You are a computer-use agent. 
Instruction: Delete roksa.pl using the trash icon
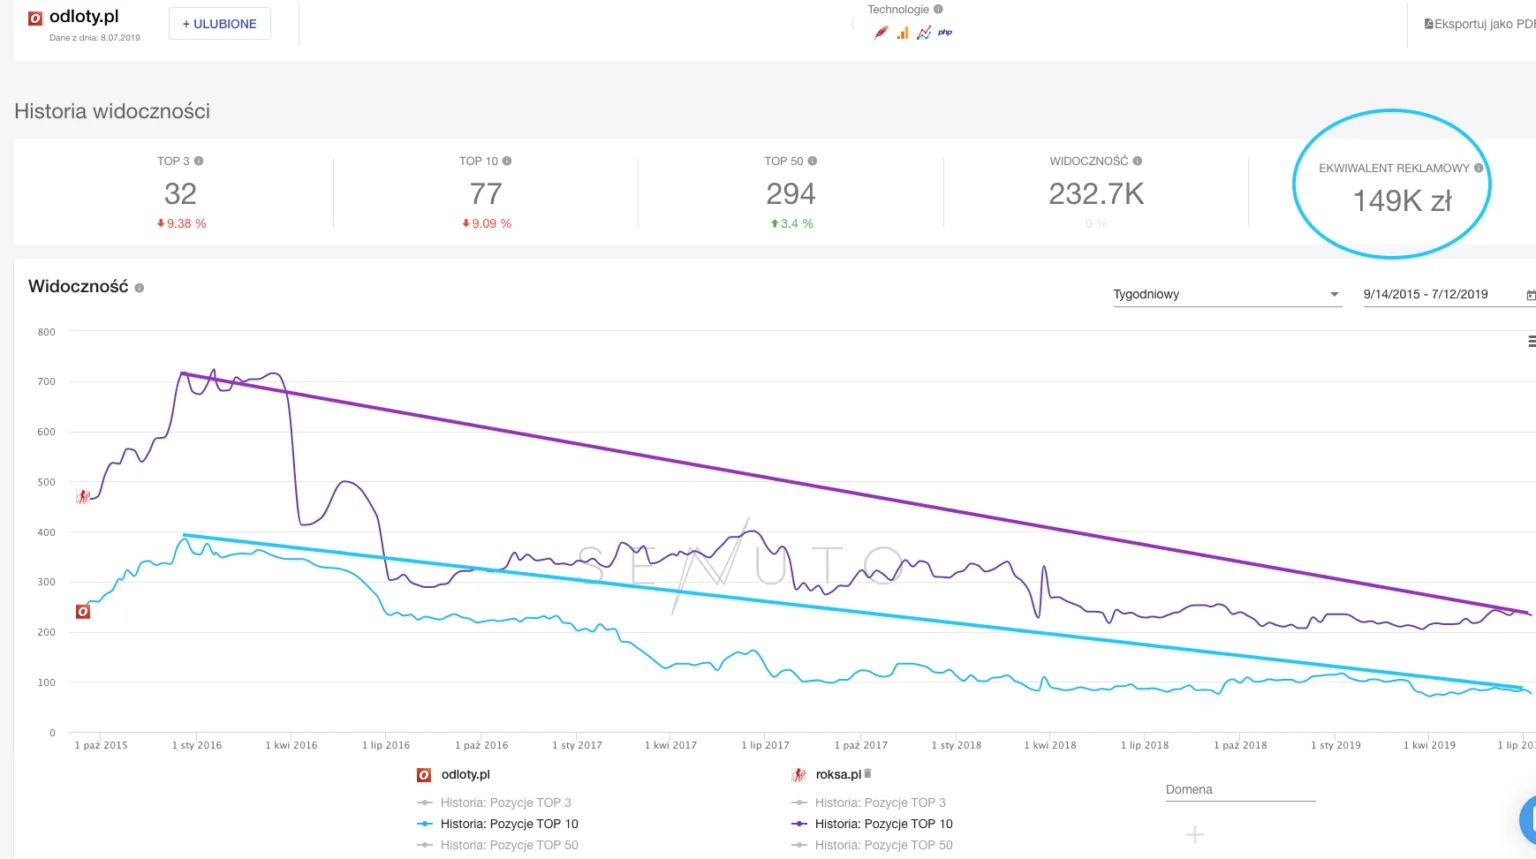[x=868, y=773]
